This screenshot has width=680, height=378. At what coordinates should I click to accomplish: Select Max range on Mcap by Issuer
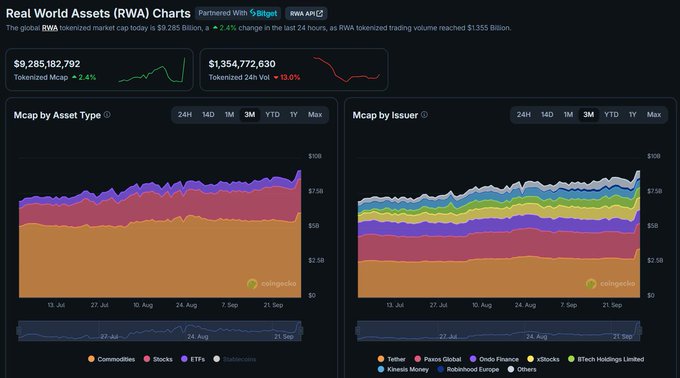tap(654, 115)
